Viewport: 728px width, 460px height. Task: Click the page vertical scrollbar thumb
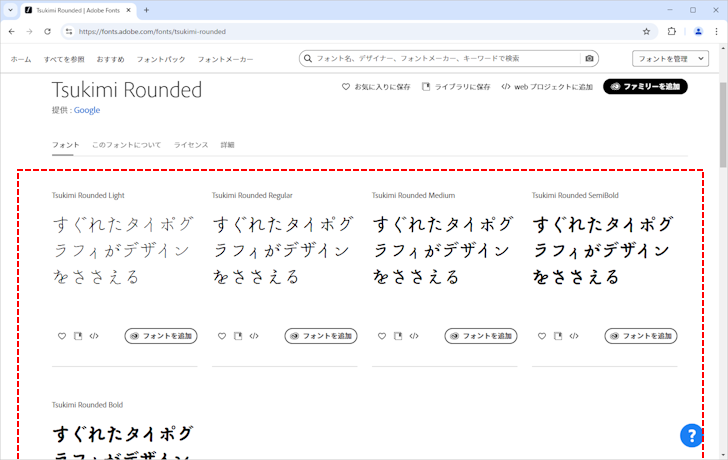[723, 124]
